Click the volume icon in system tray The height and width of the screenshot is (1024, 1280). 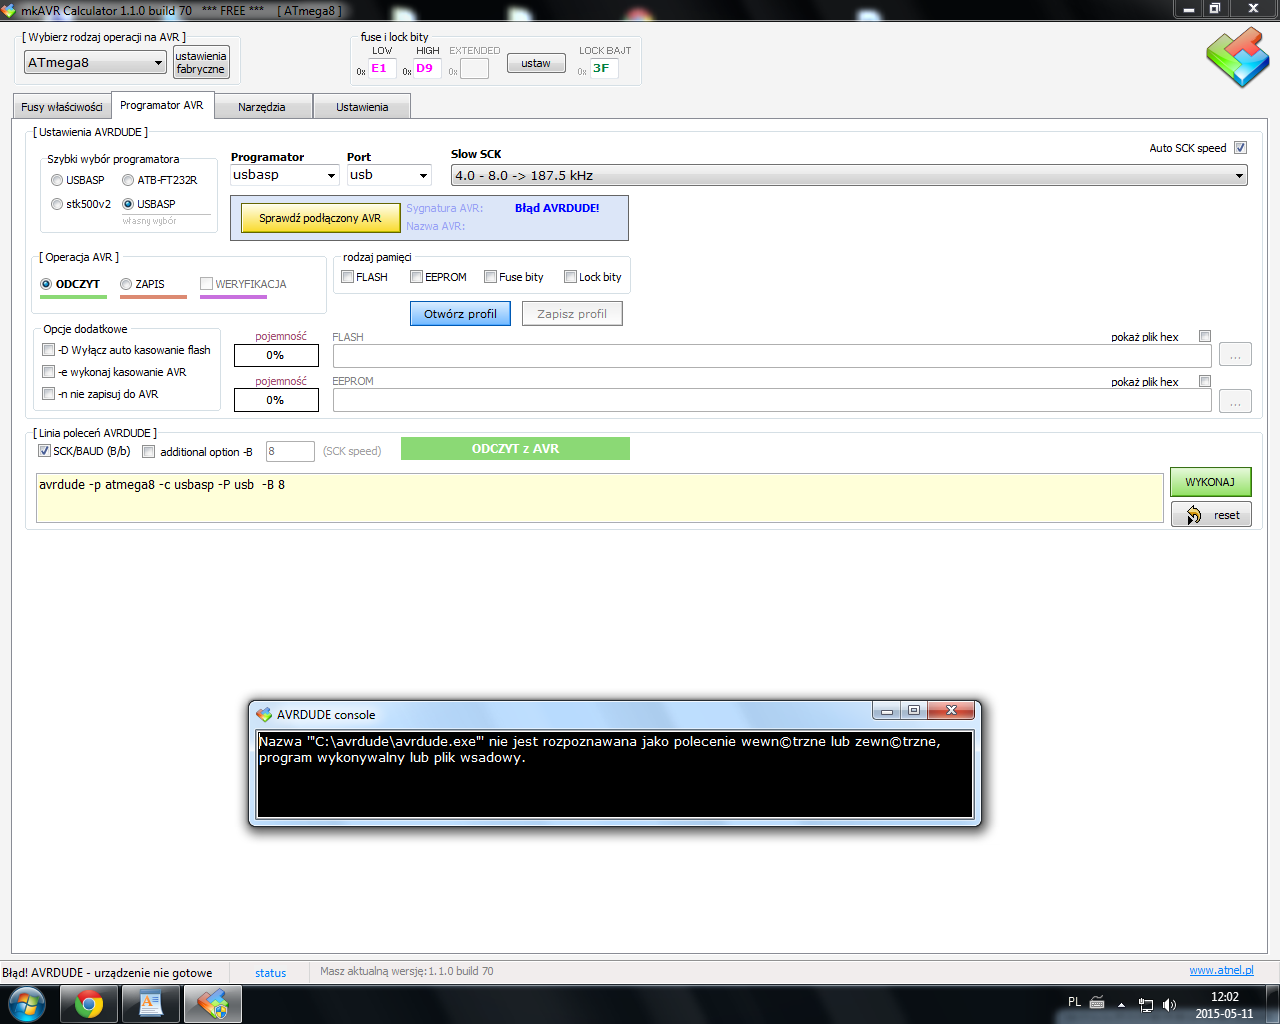[x=1169, y=1004]
